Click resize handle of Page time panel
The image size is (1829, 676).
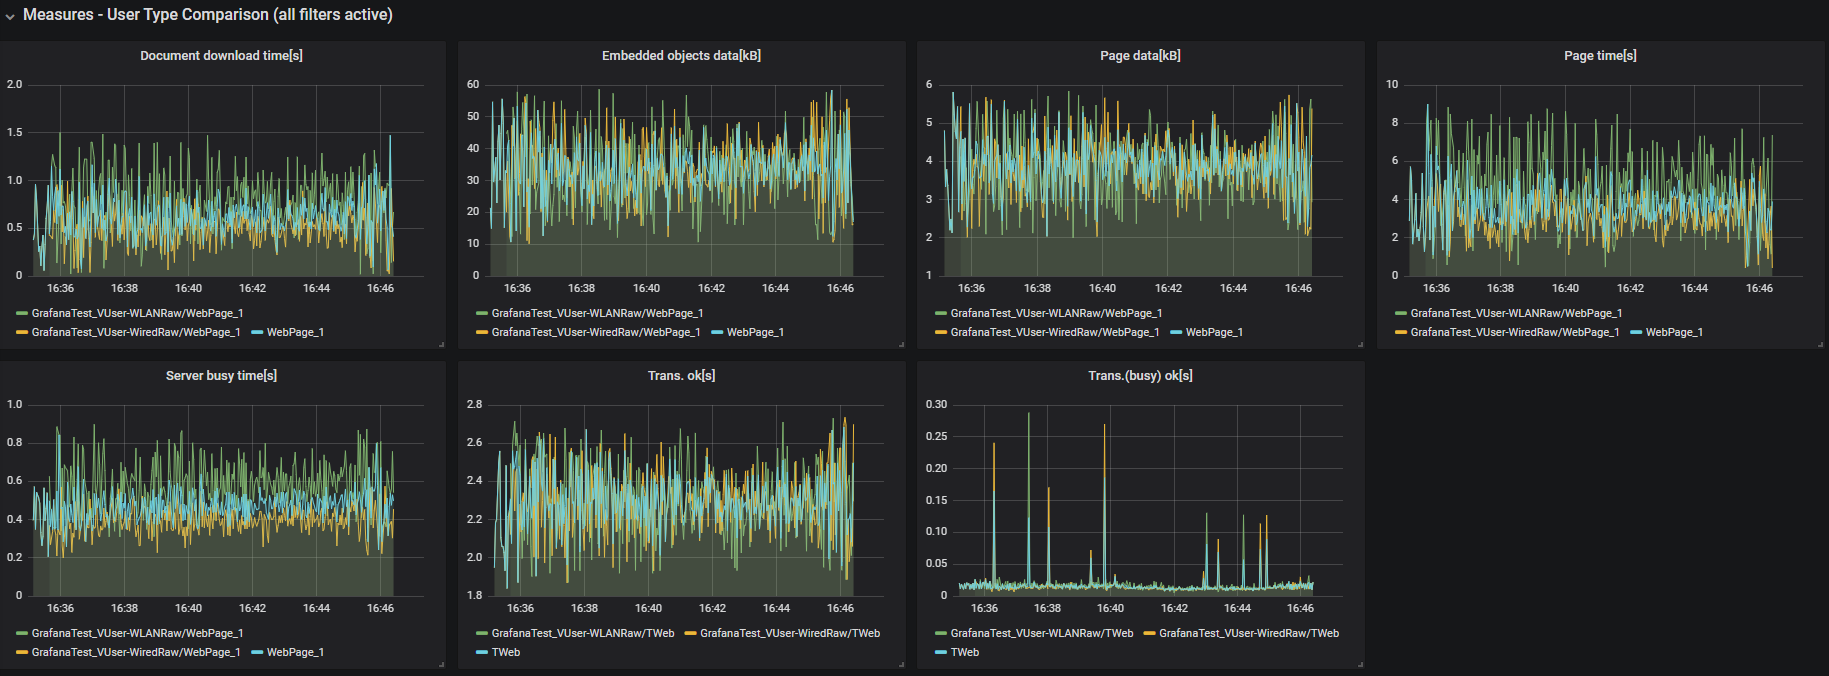[1820, 344]
